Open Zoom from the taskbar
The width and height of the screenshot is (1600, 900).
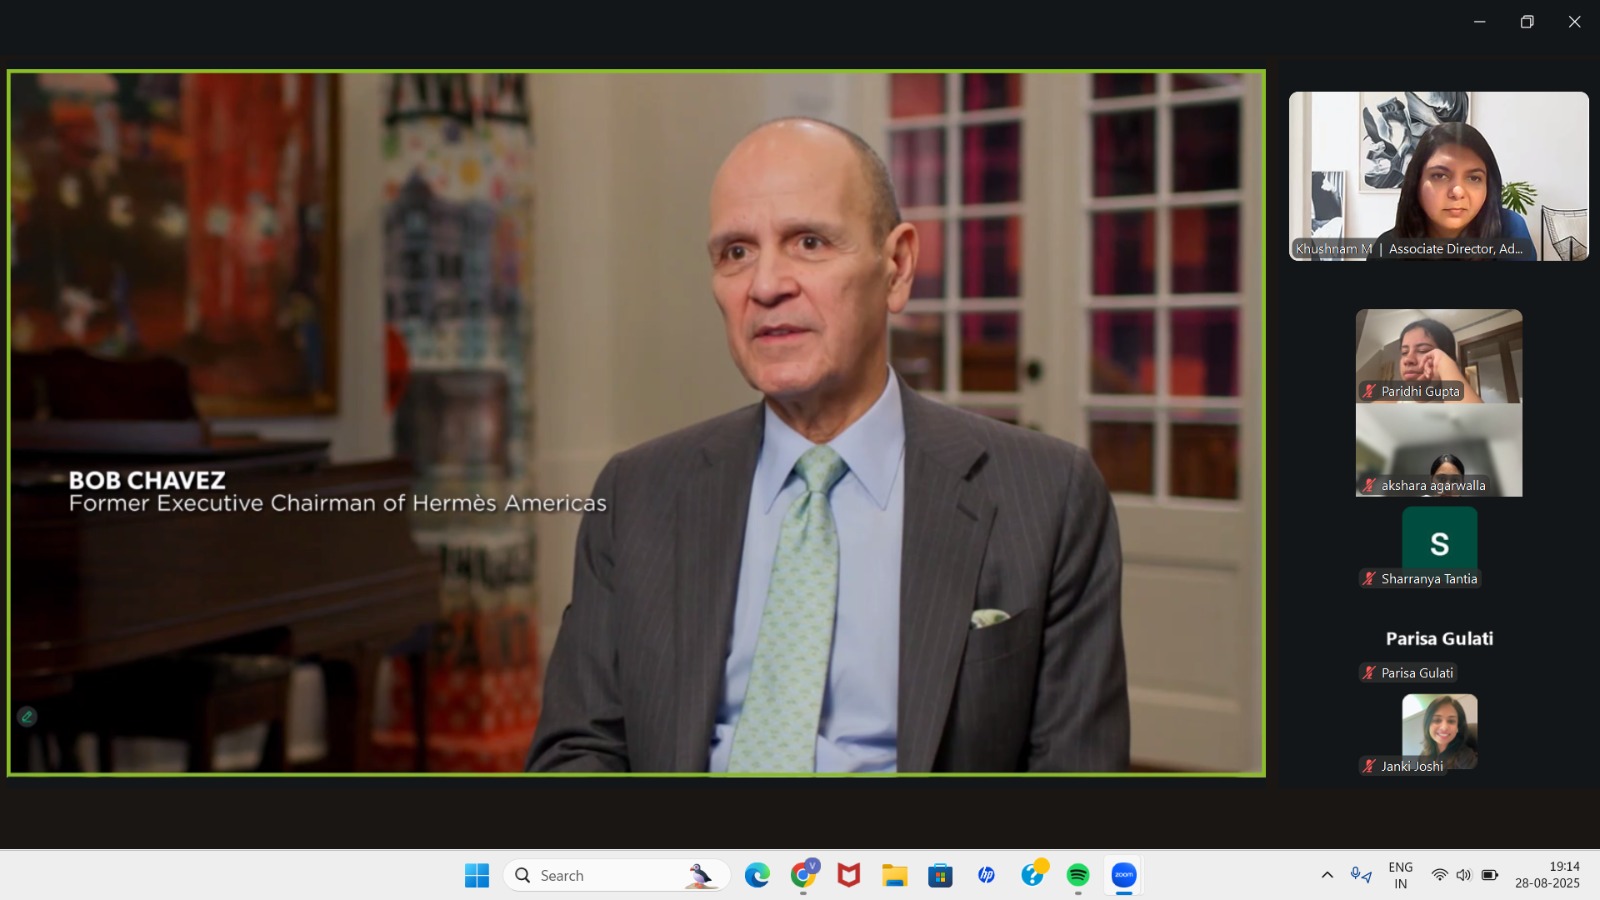1124,875
